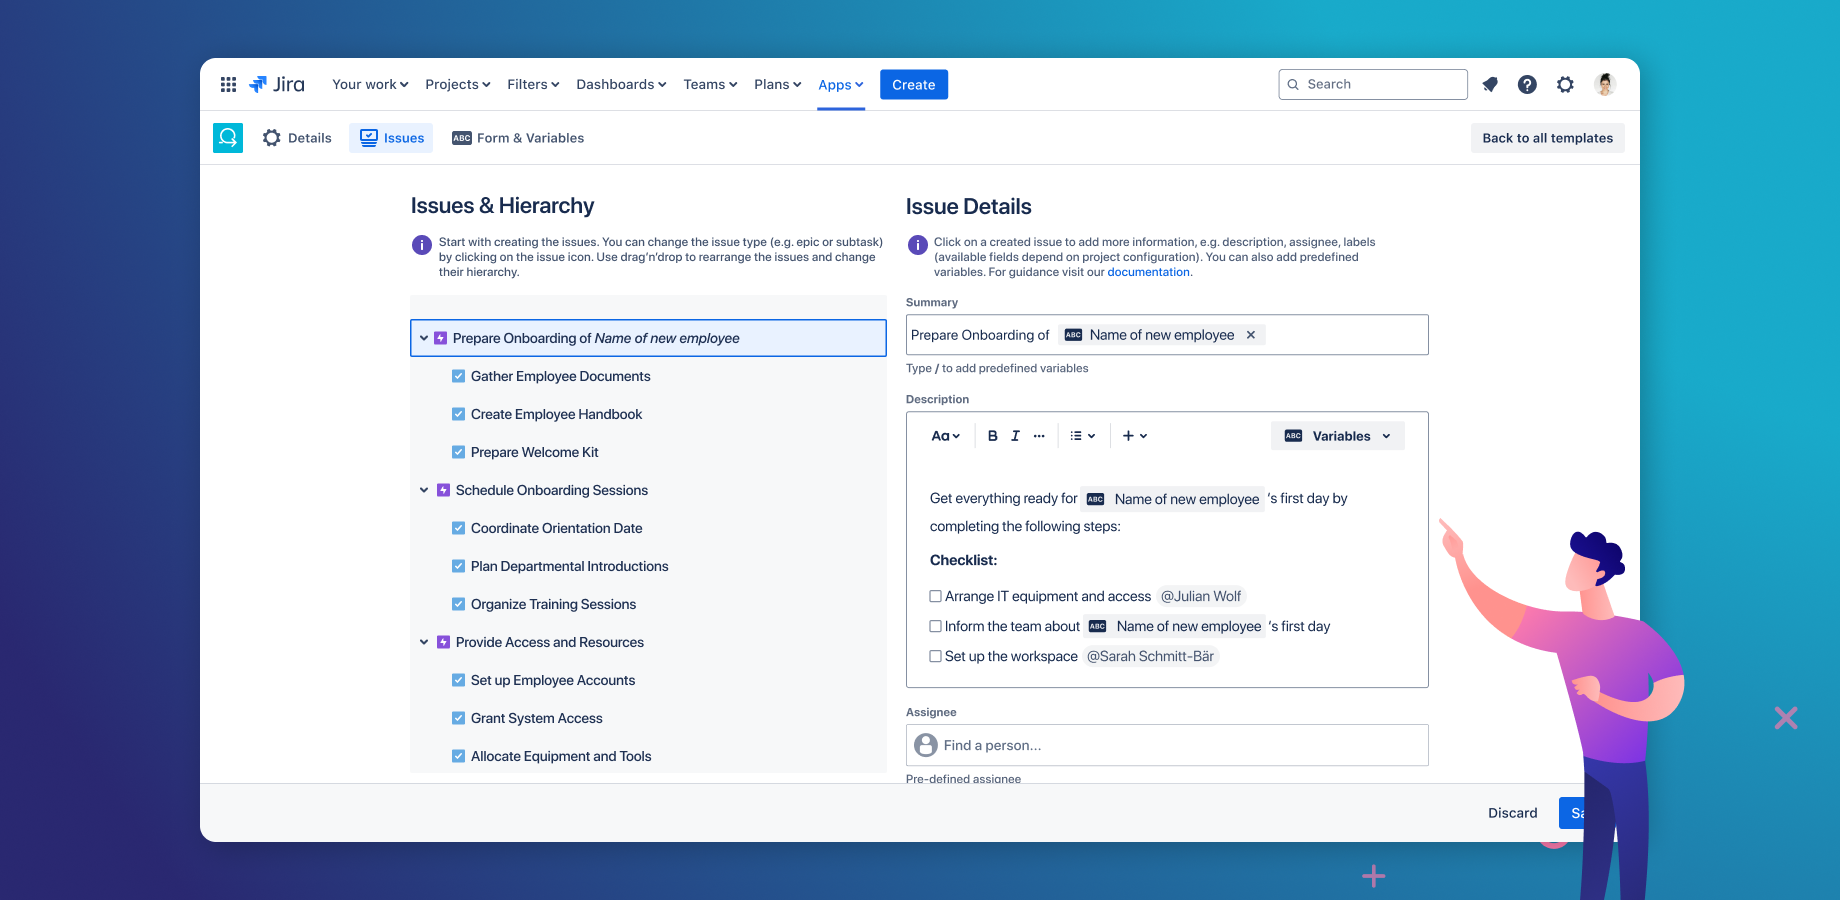Select the Grant System Access issue
This screenshot has width=1840, height=900.
(x=536, y=718)
